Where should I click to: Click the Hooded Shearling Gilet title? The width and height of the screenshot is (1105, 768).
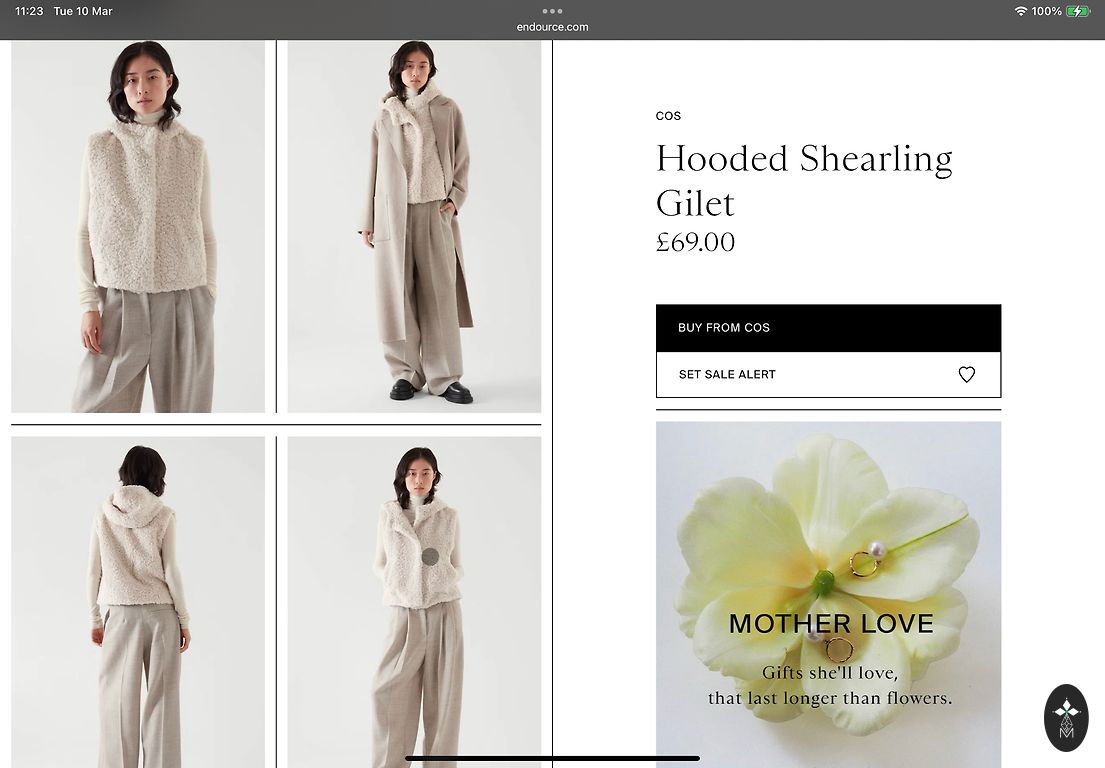coord(804,180)
